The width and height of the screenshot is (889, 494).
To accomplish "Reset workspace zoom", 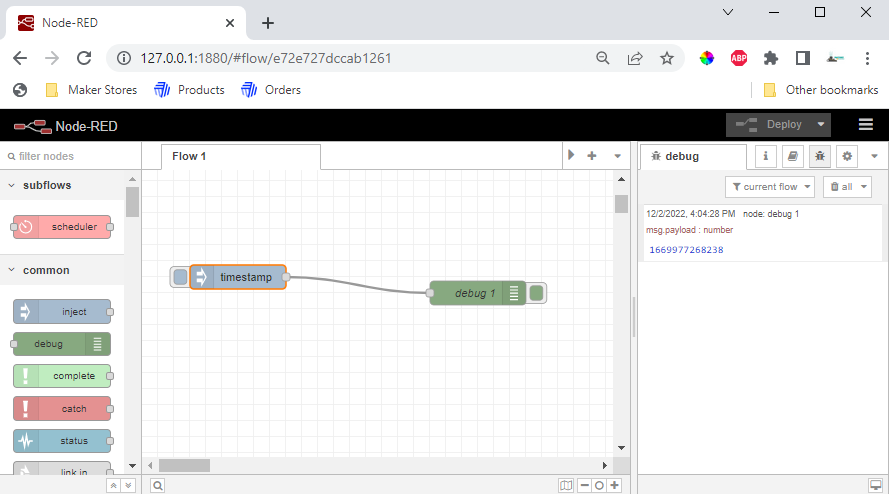I will pyautogui.click(x=599, y=485).
